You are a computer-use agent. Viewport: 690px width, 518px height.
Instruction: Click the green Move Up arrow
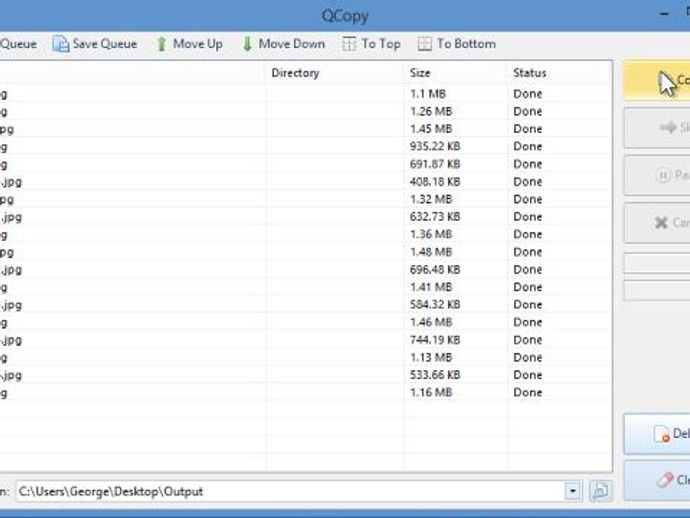161,44
